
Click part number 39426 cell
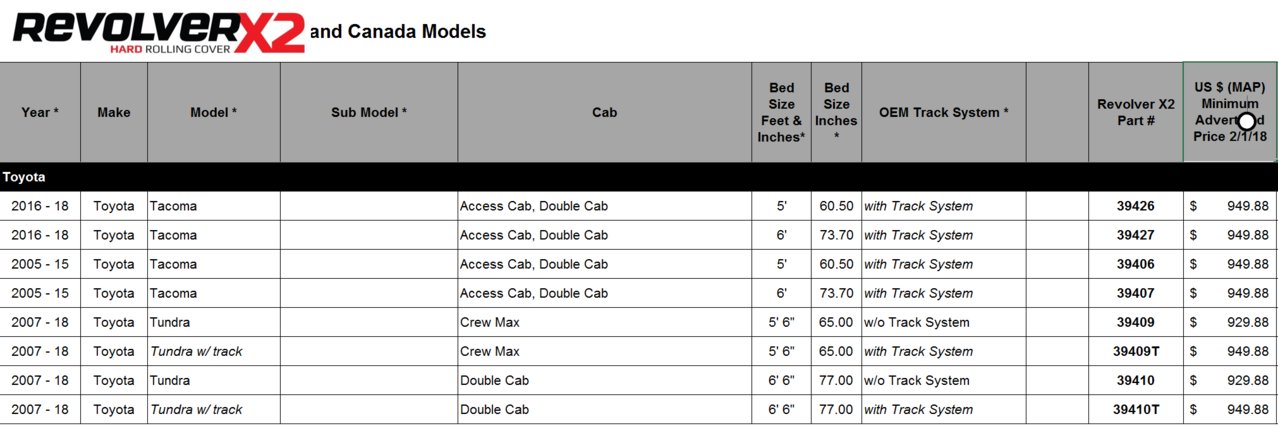point(1136,206)
